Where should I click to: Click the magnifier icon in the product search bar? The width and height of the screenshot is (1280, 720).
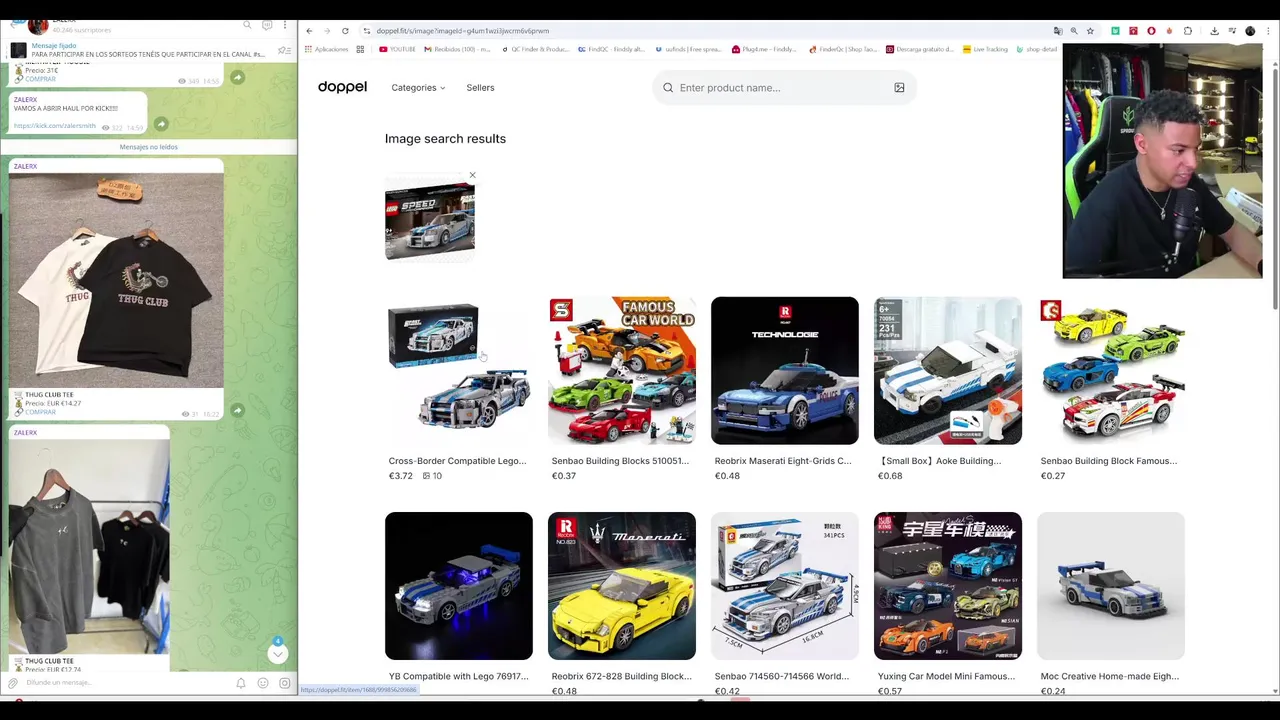point(668,88)
